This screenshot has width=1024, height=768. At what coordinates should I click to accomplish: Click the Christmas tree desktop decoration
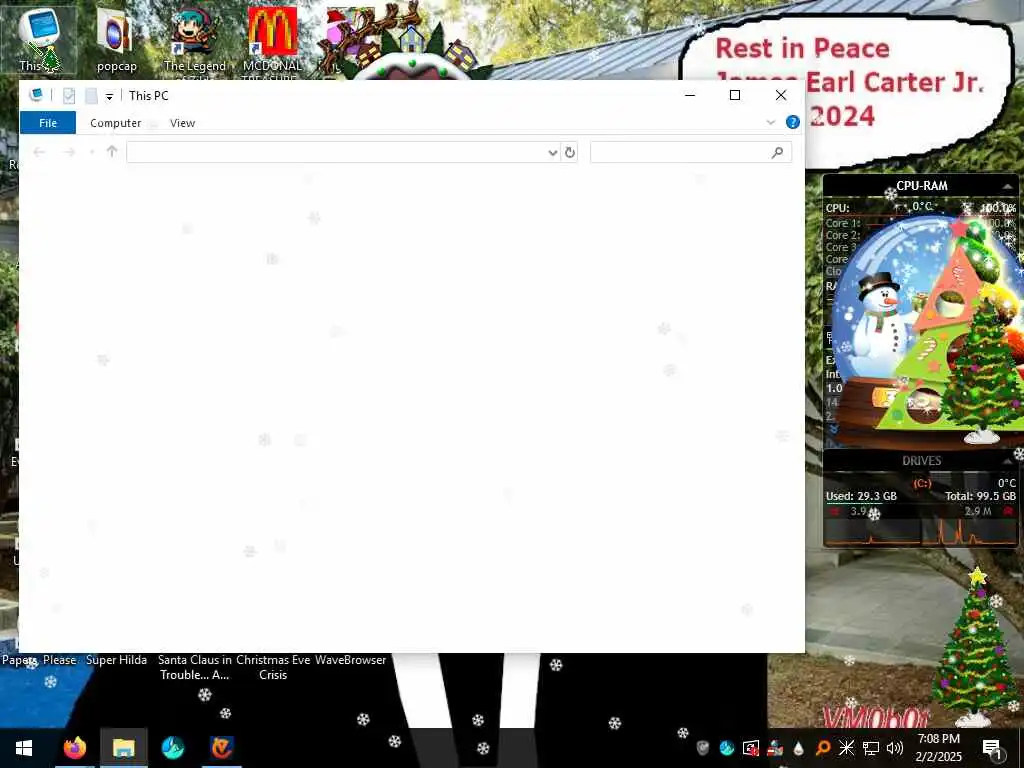click(976, 647)
